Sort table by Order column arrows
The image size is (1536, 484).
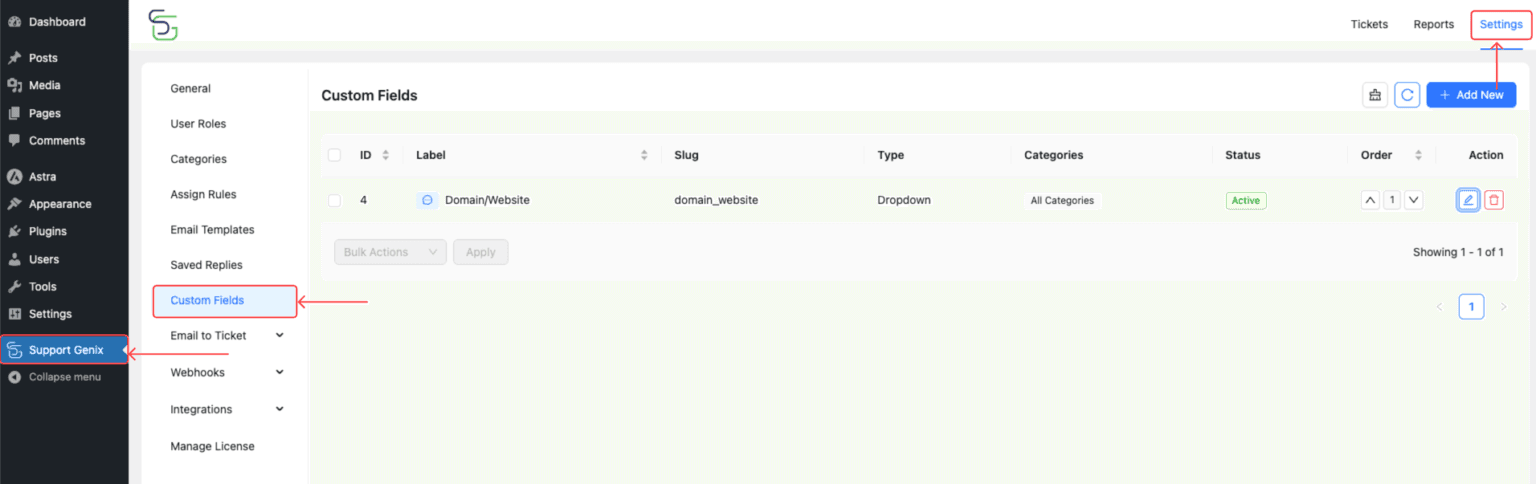pos(1418,155)
